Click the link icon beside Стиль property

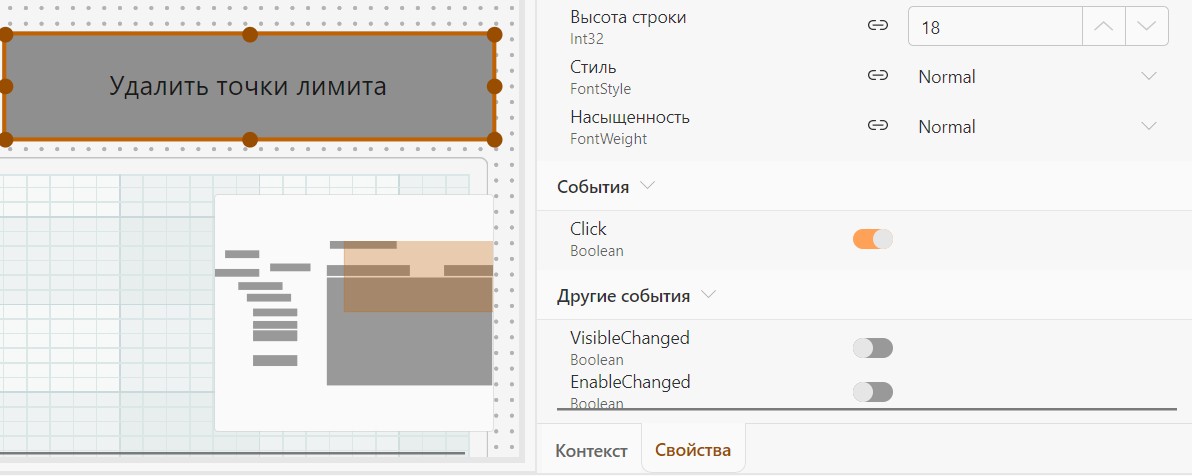878,75
